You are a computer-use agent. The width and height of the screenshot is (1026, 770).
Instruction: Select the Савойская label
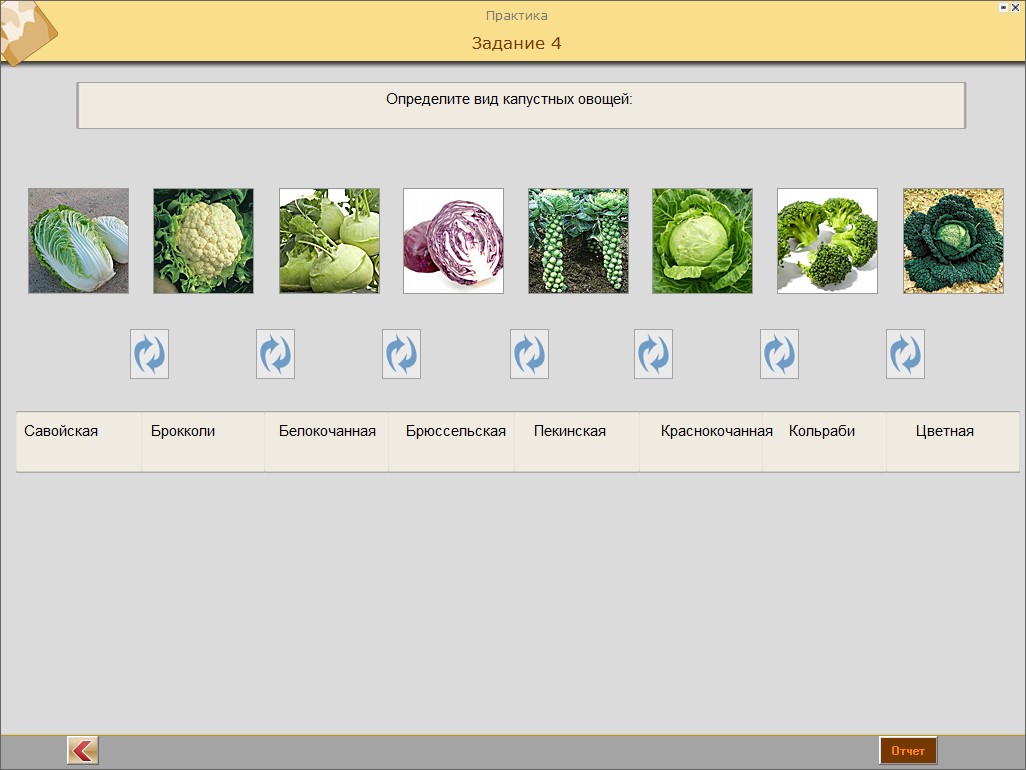click(x=61, y=431)
